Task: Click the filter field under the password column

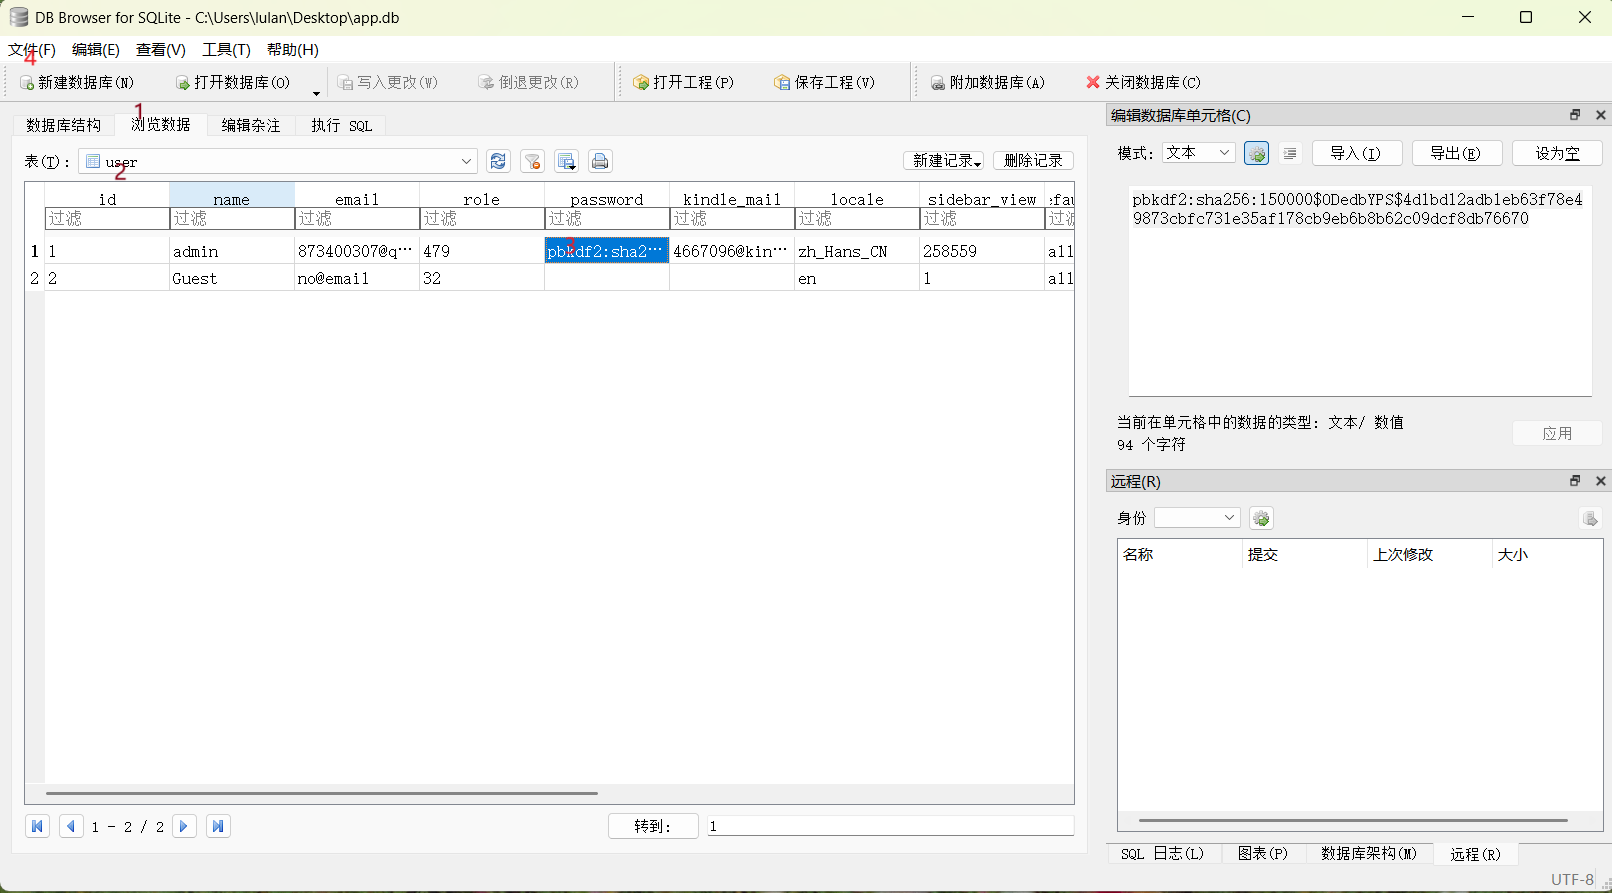Action: click(607, 218)
